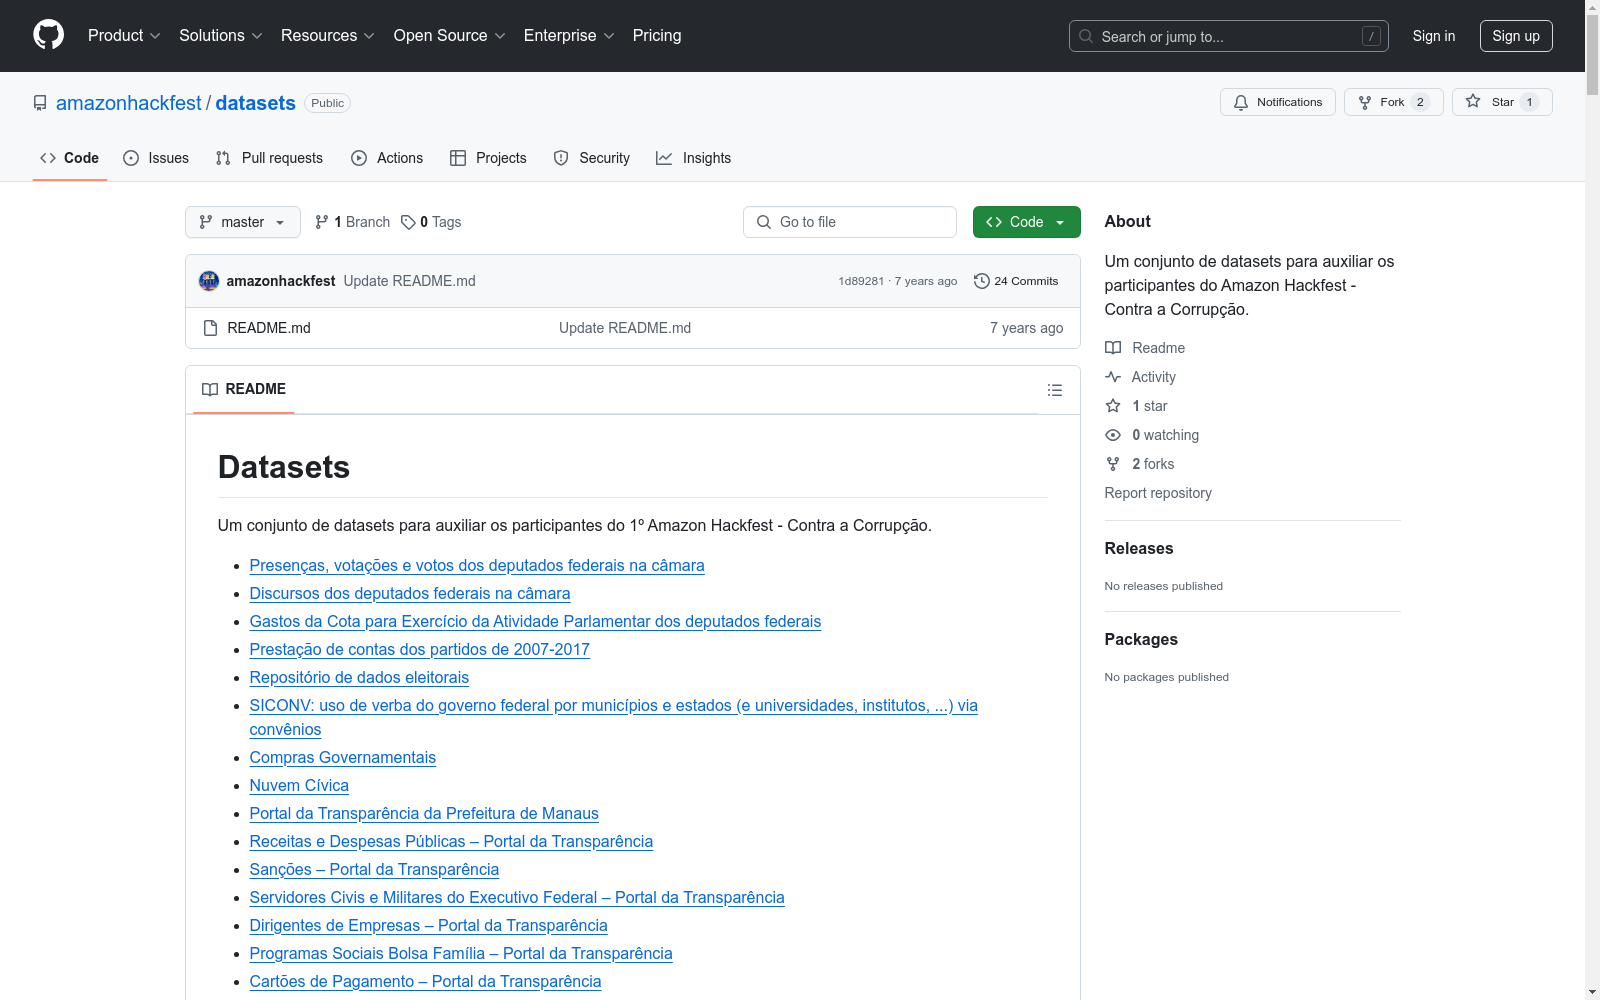This screenshot has height=1000, width=1600.
Task: Open the Presenças, votações e votos link
Action: [477, 565]
